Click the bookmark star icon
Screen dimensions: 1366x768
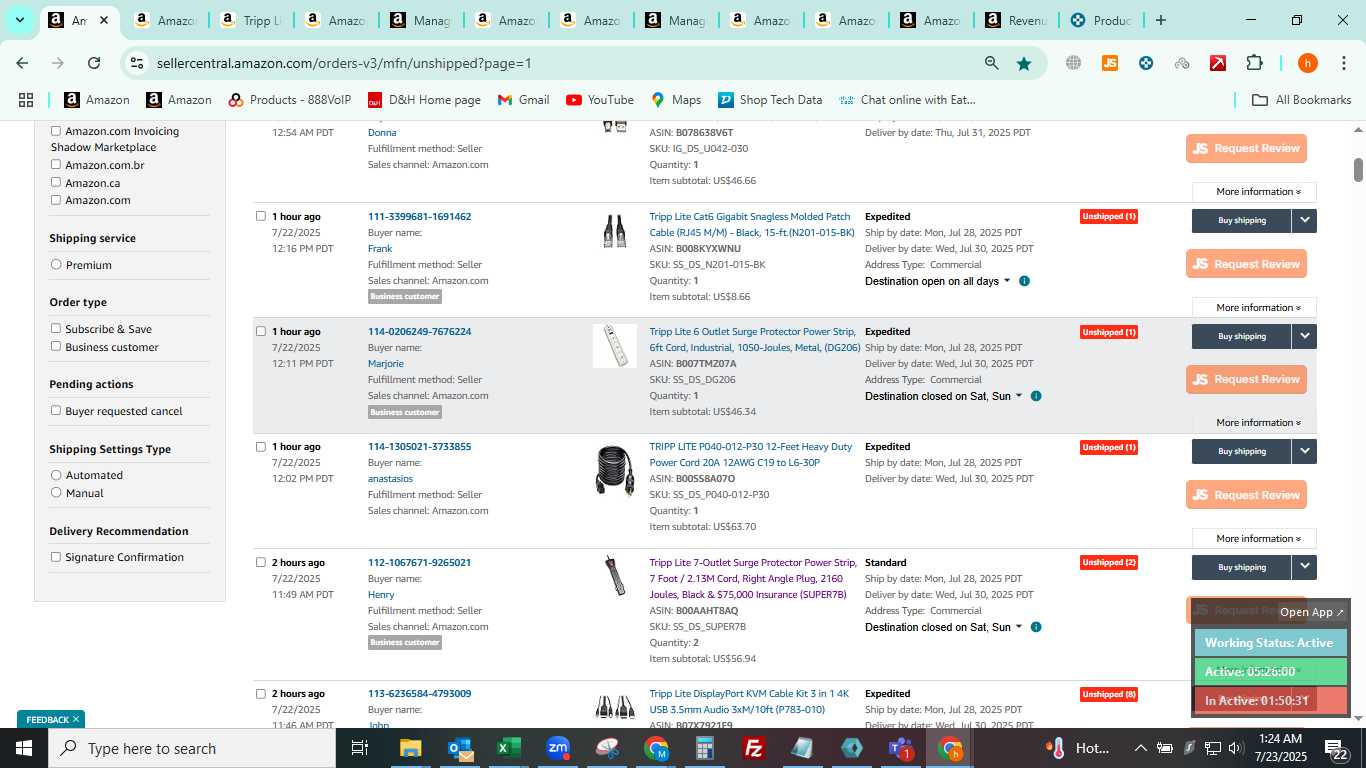tap(1024, 63)
